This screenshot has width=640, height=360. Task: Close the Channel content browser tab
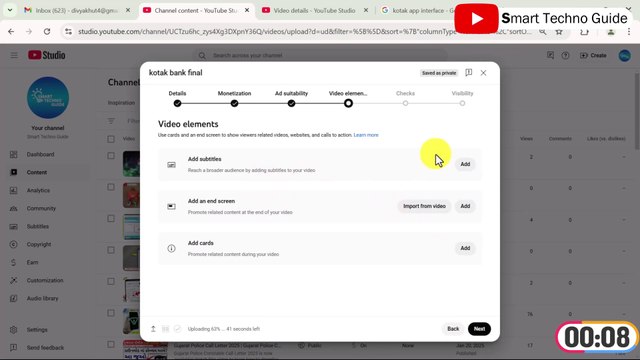(247, 10)
